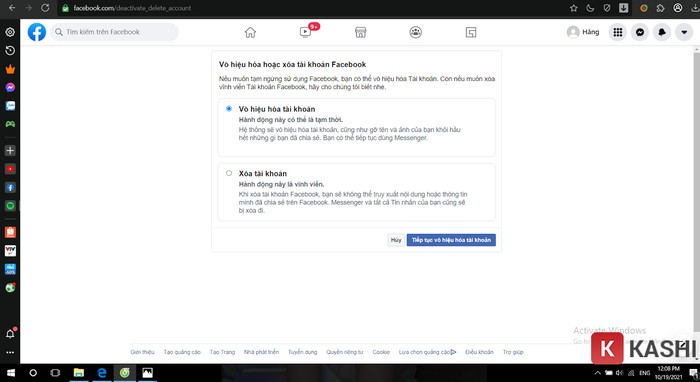Viewport: 700px width, 382px height.
Task: Select the Vô hiệu hóa tài khoản radio
Action: [x=229, y=108]
